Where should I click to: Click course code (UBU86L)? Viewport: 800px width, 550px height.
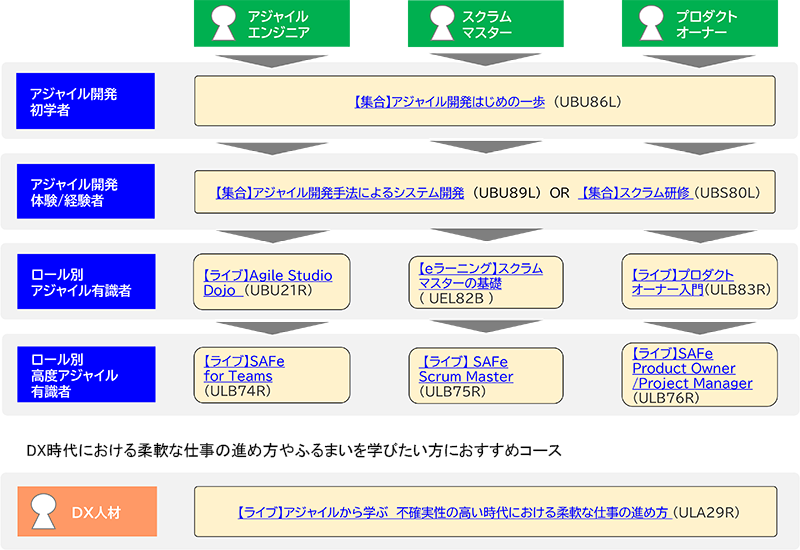pyautogui.click(x=587, y=102)
